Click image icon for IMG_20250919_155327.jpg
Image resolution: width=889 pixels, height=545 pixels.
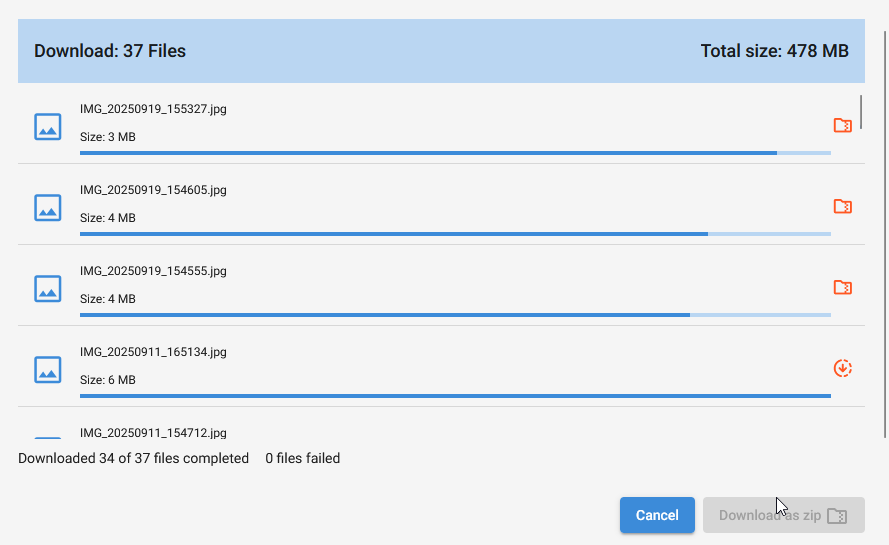[x=48, y=126]
